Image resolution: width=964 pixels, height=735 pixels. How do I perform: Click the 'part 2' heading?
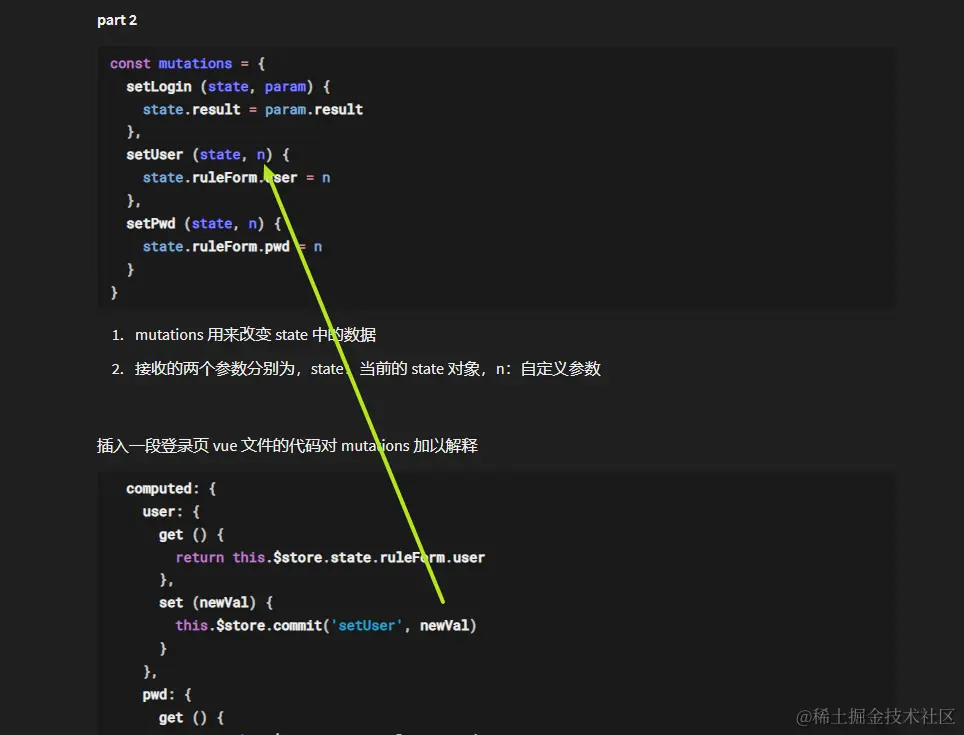[117, 20]
